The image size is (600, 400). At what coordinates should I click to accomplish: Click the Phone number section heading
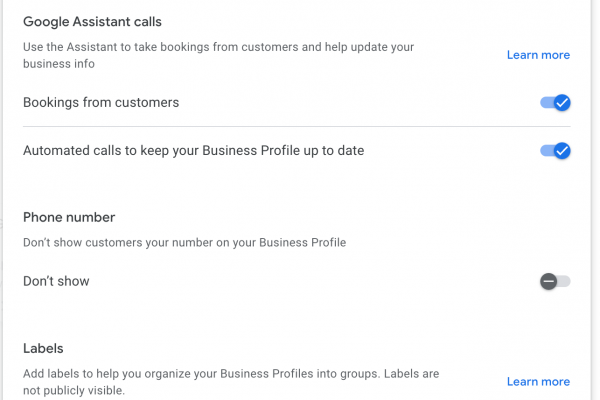(69, 217)
